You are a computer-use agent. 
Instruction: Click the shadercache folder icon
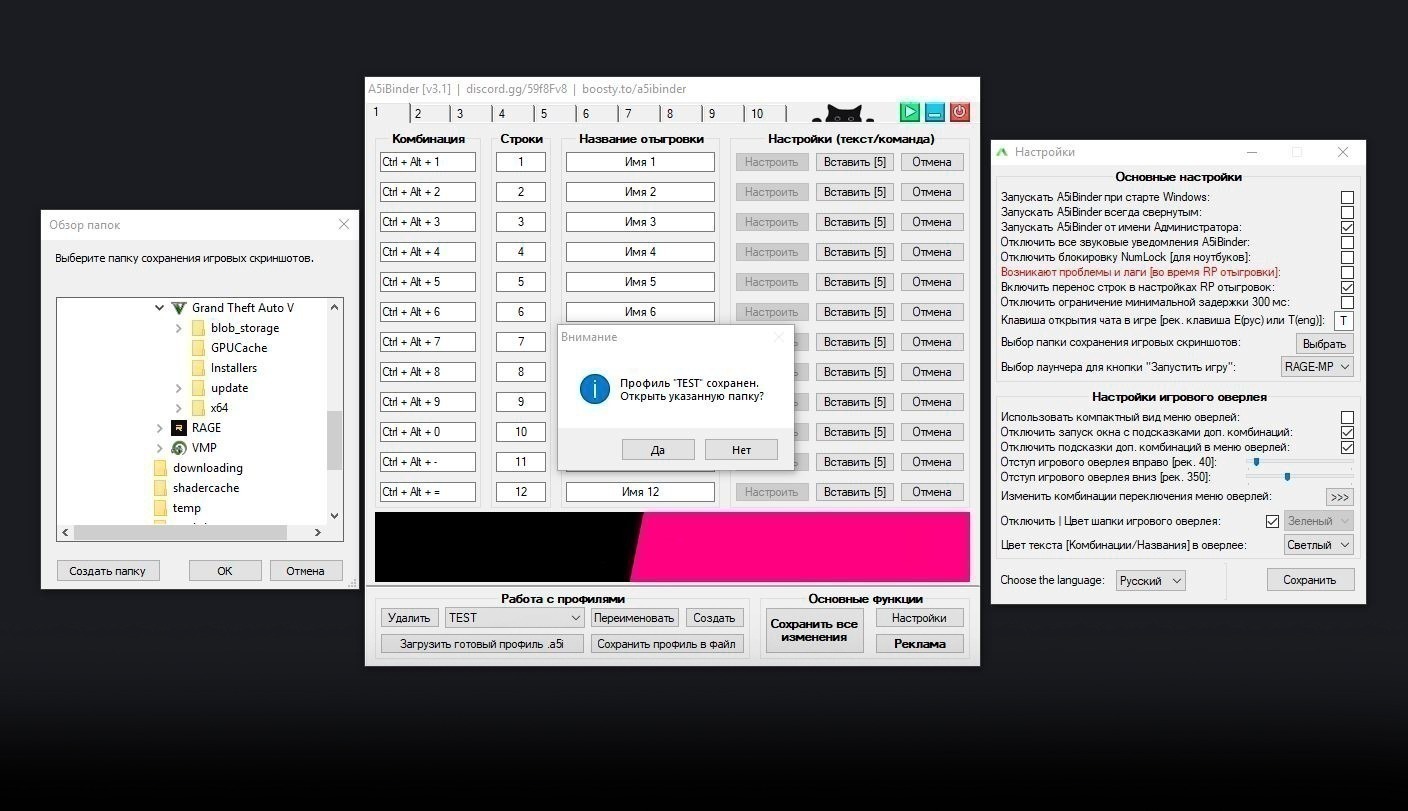(x=160, y=488)
